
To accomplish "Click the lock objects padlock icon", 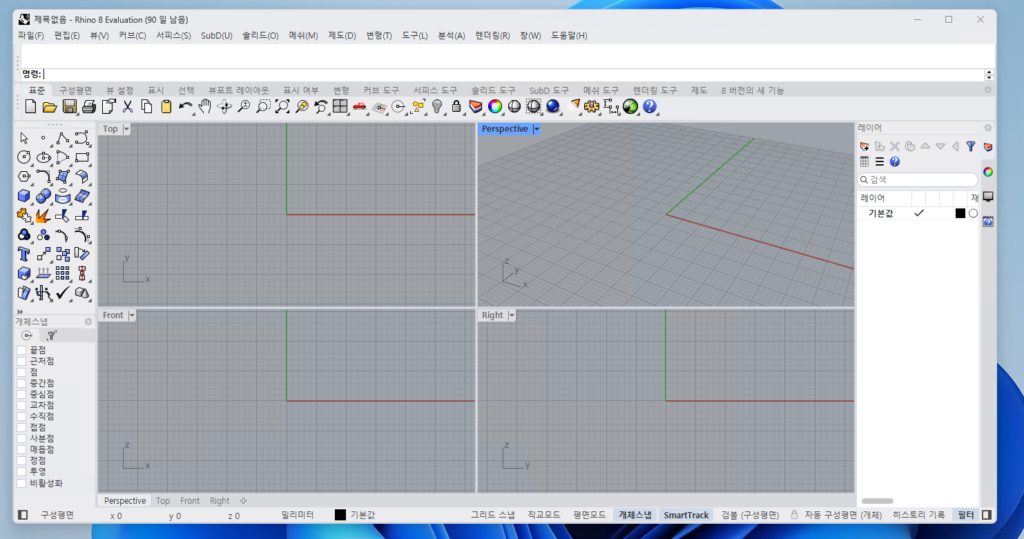I will pos(456,106).
